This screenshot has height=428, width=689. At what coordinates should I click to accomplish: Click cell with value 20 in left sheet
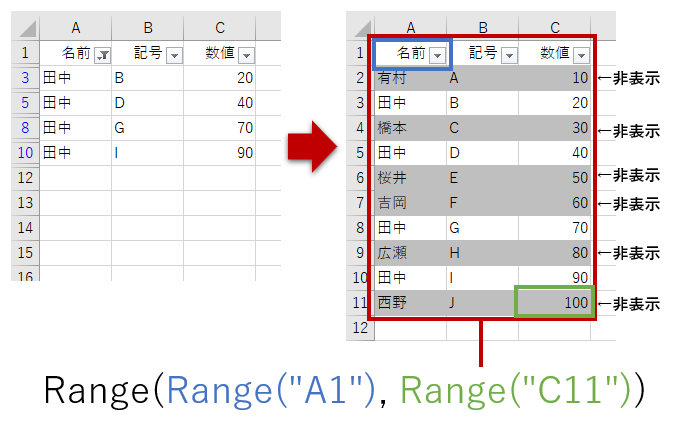click(220, 78)
